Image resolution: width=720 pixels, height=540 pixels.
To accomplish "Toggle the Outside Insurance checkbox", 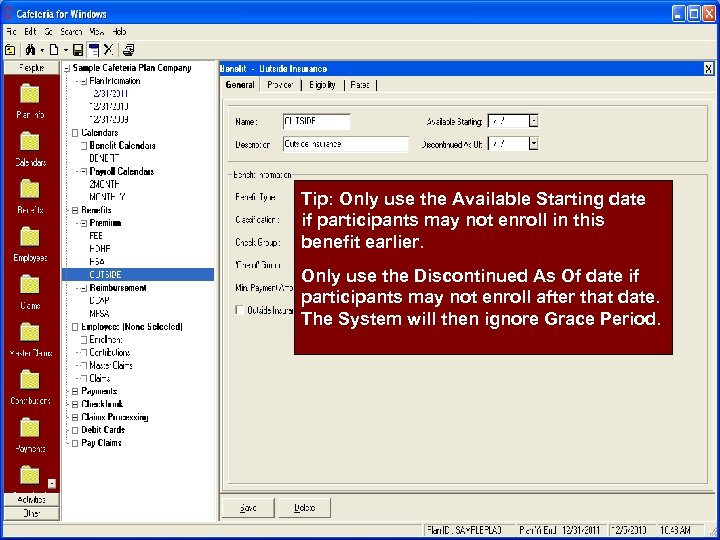I will pyautogui.click(x=239, y=310).
